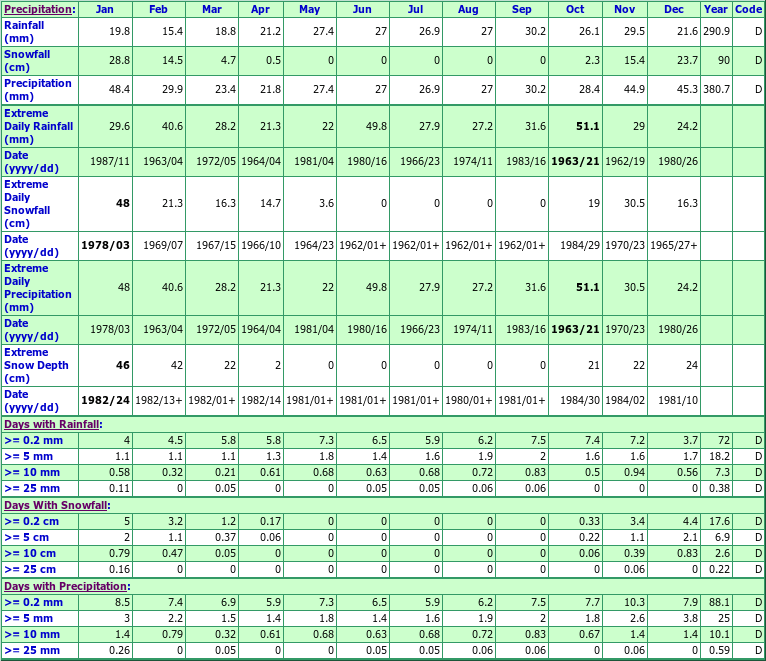The image size is (766, 661).
Task: Click the Oct column header
Action: point(574,9)
